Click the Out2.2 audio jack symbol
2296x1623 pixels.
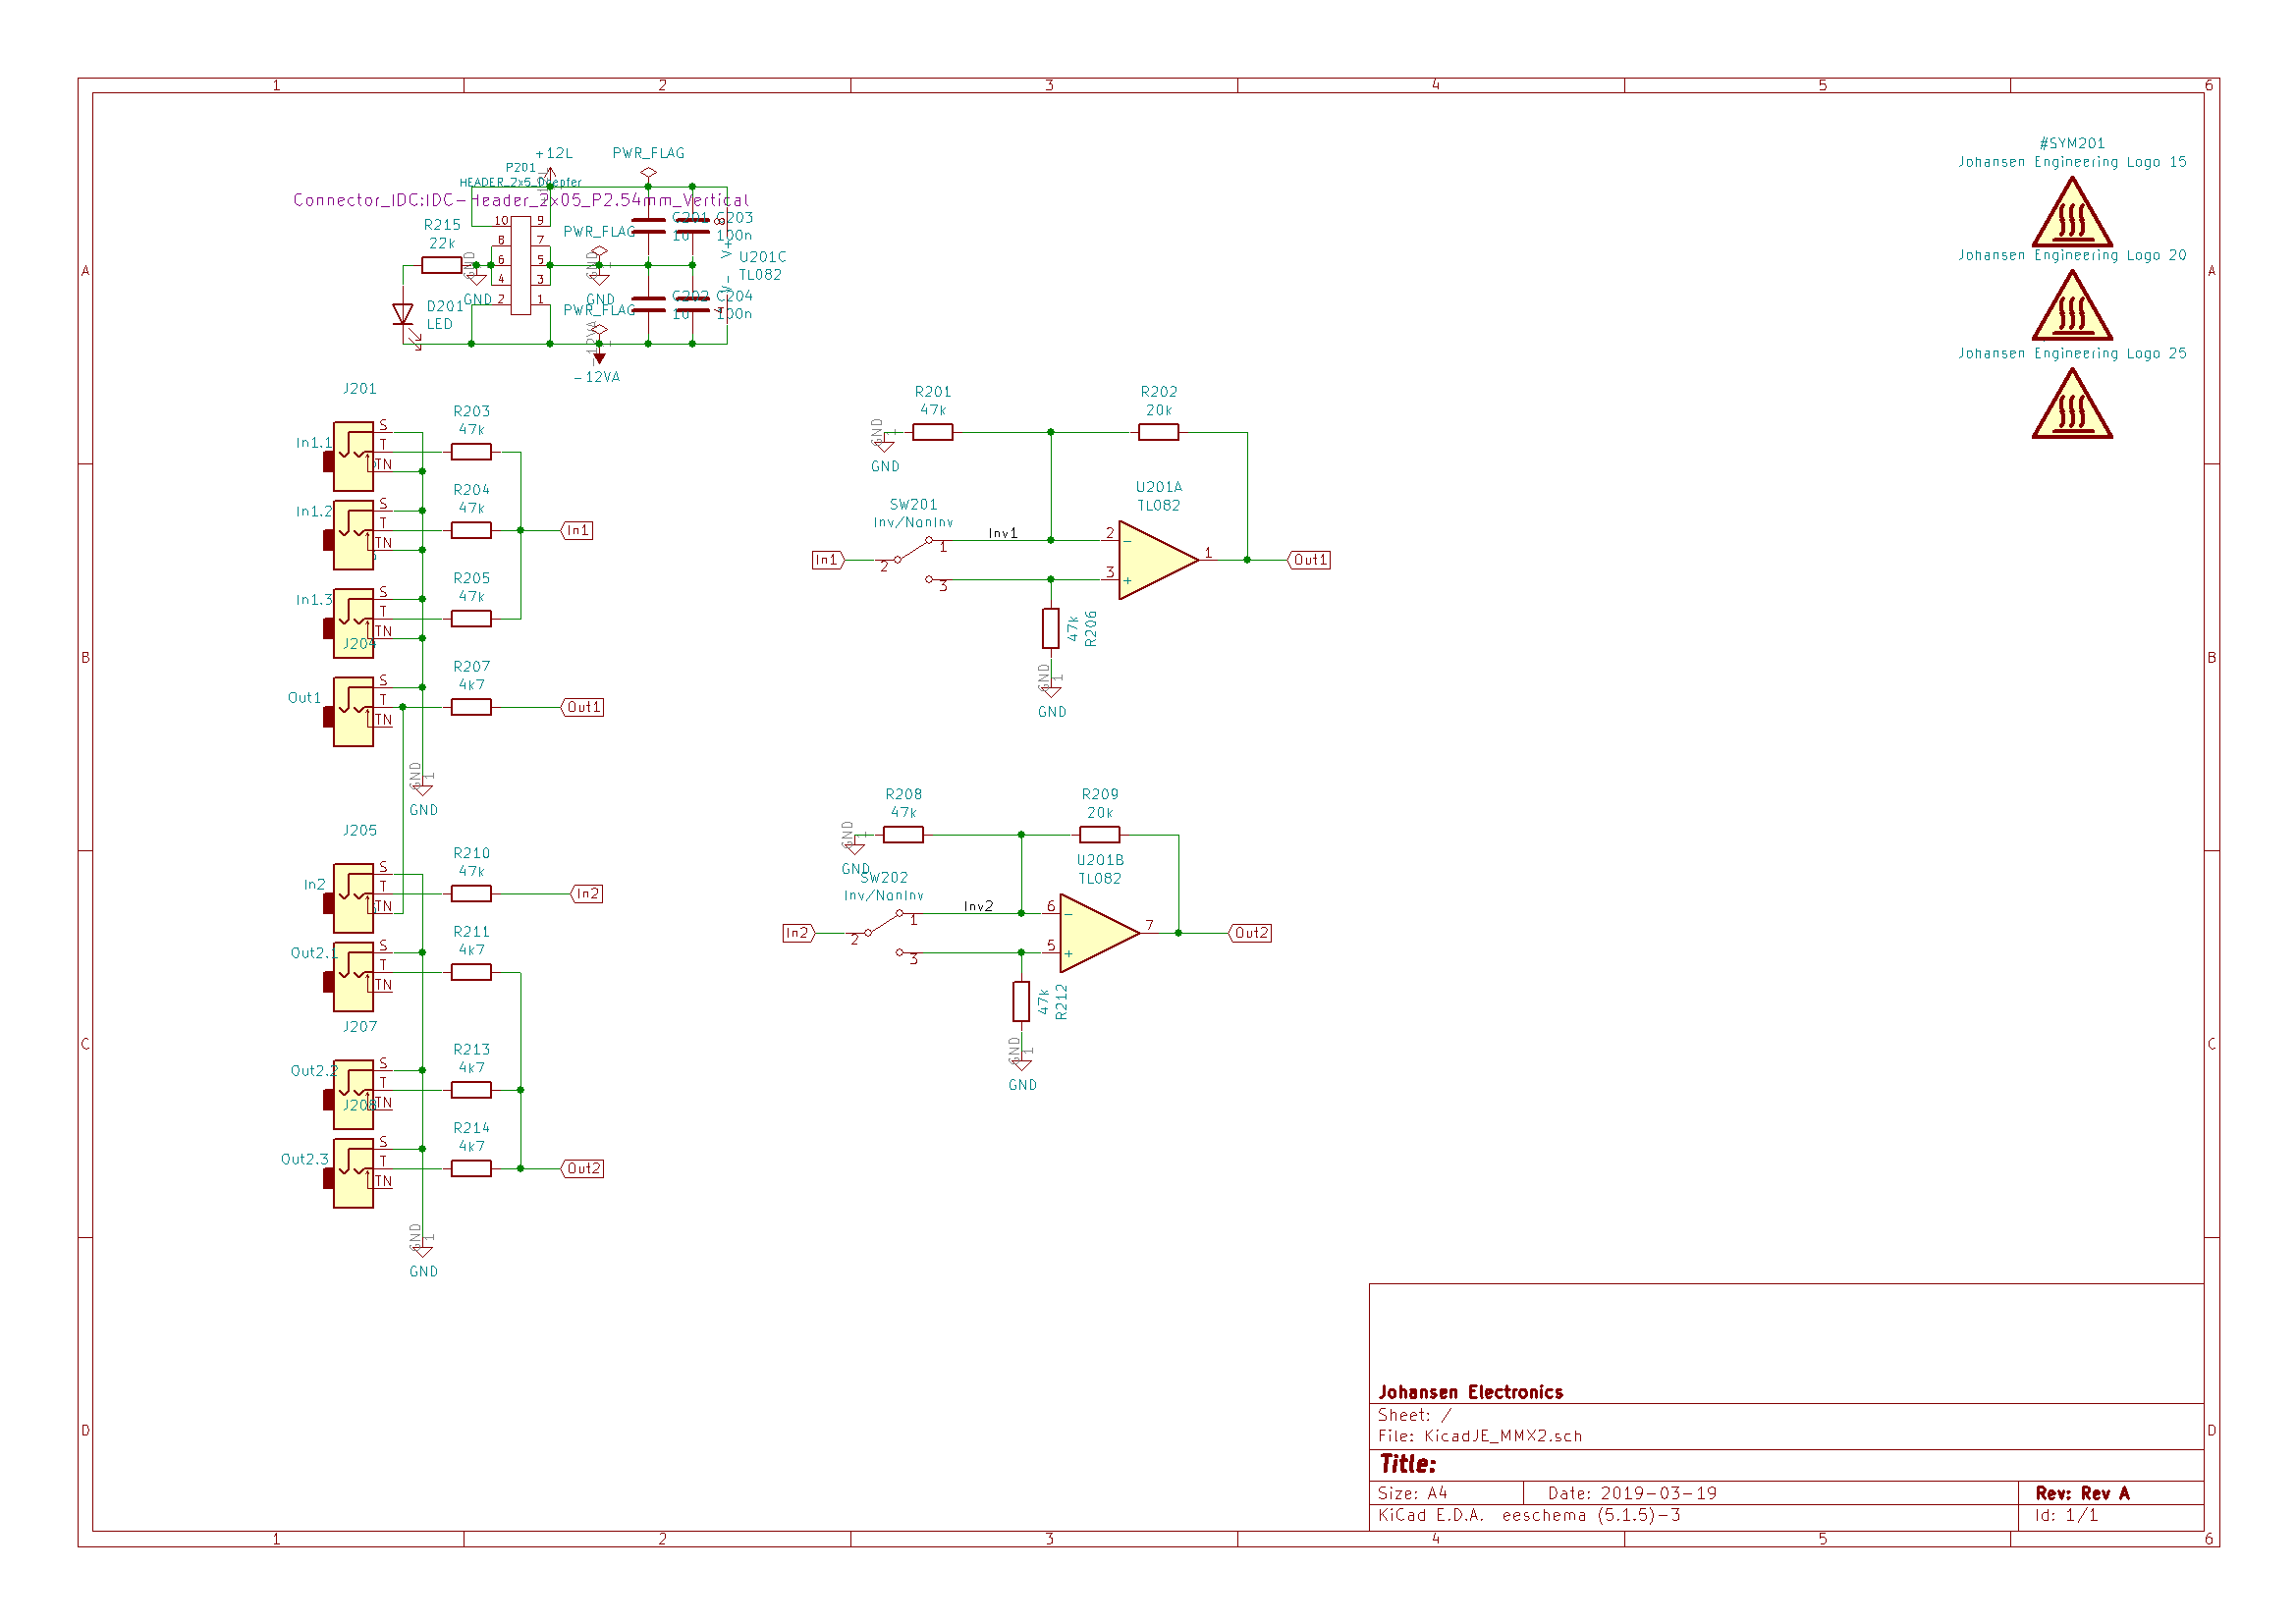pos(353,1095)
